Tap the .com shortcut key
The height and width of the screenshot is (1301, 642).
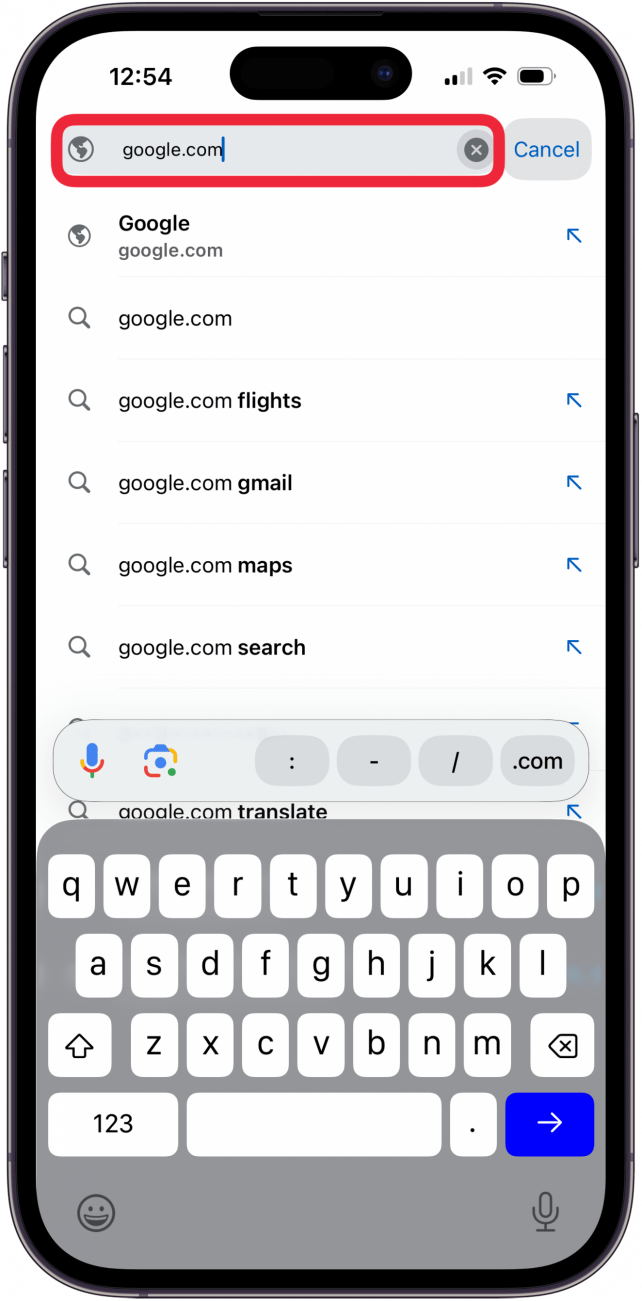coord(537,761)
